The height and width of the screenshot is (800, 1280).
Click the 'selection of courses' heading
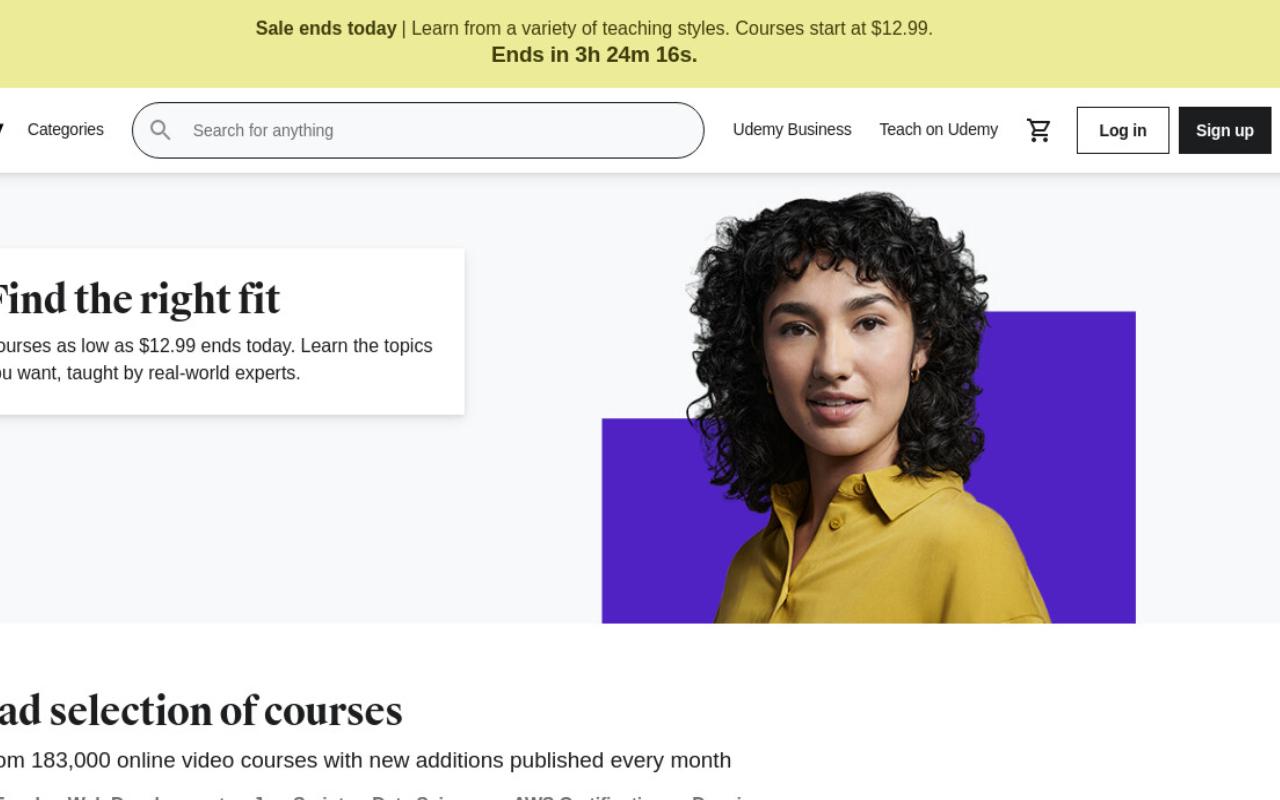200,711
